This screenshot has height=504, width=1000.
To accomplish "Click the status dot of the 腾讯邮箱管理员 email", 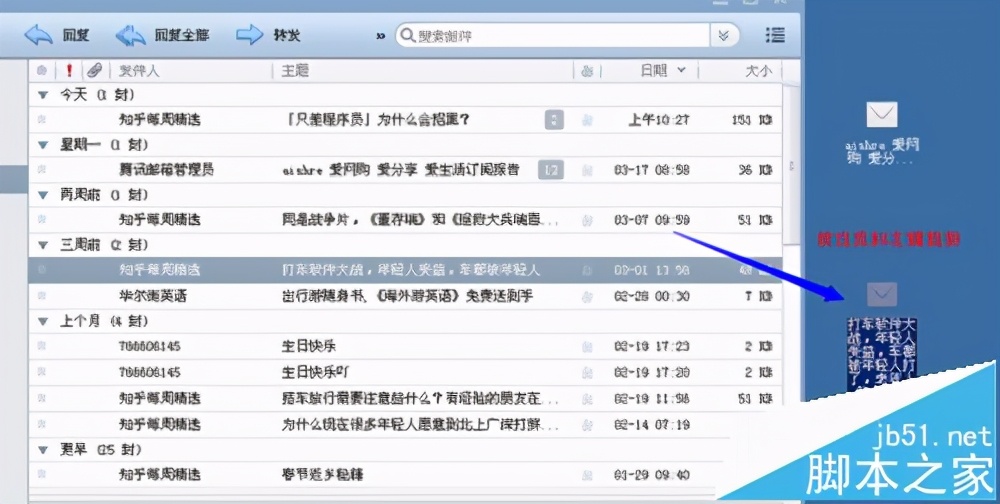I will (42, 170).
